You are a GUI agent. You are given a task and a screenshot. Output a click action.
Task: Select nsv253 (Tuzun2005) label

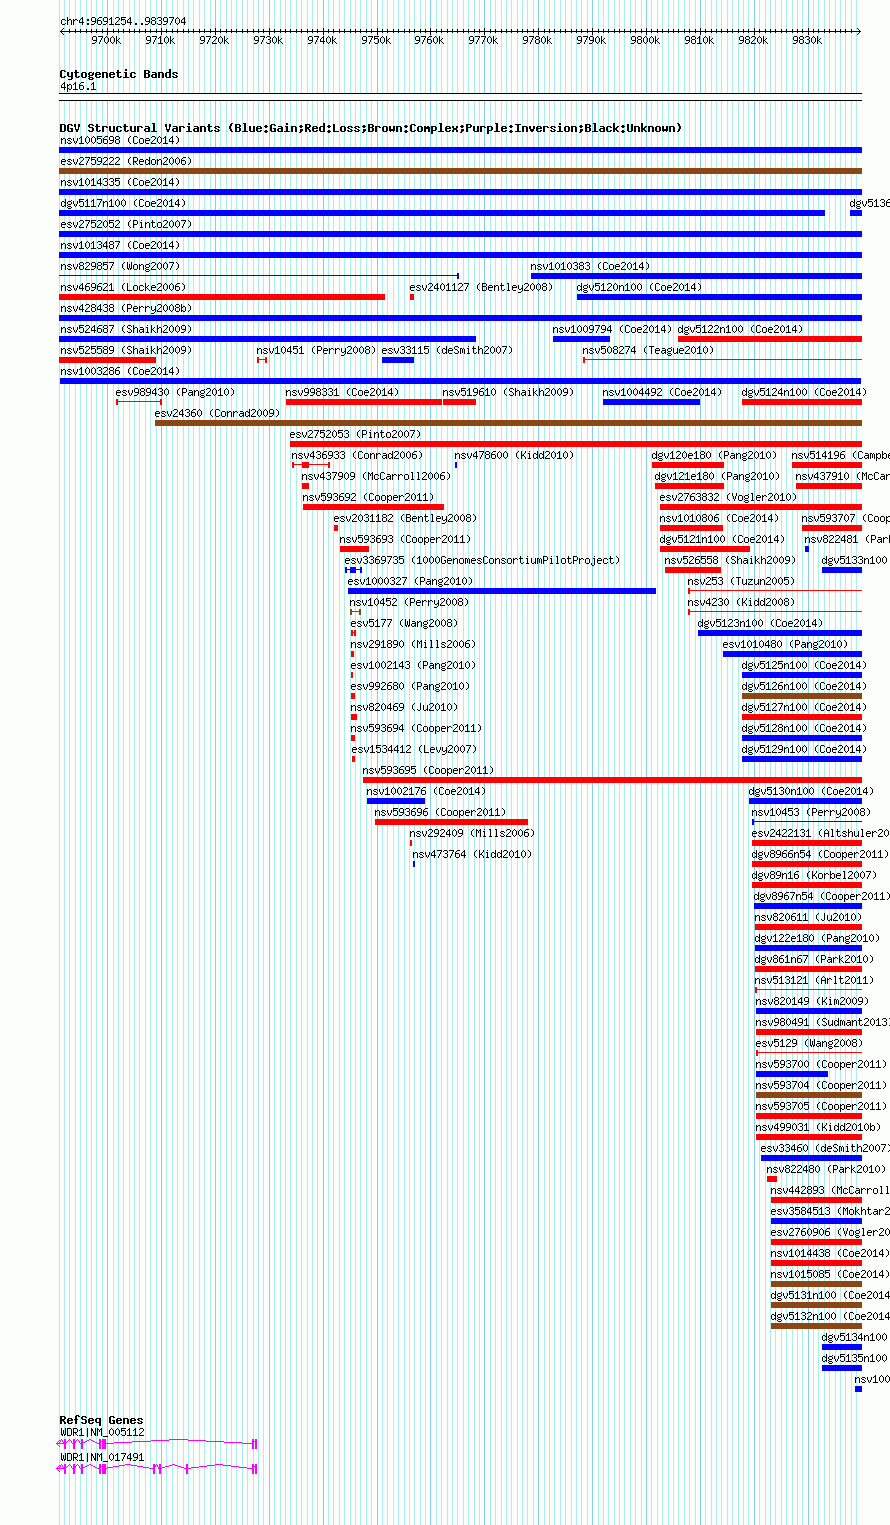coord(742,581)
